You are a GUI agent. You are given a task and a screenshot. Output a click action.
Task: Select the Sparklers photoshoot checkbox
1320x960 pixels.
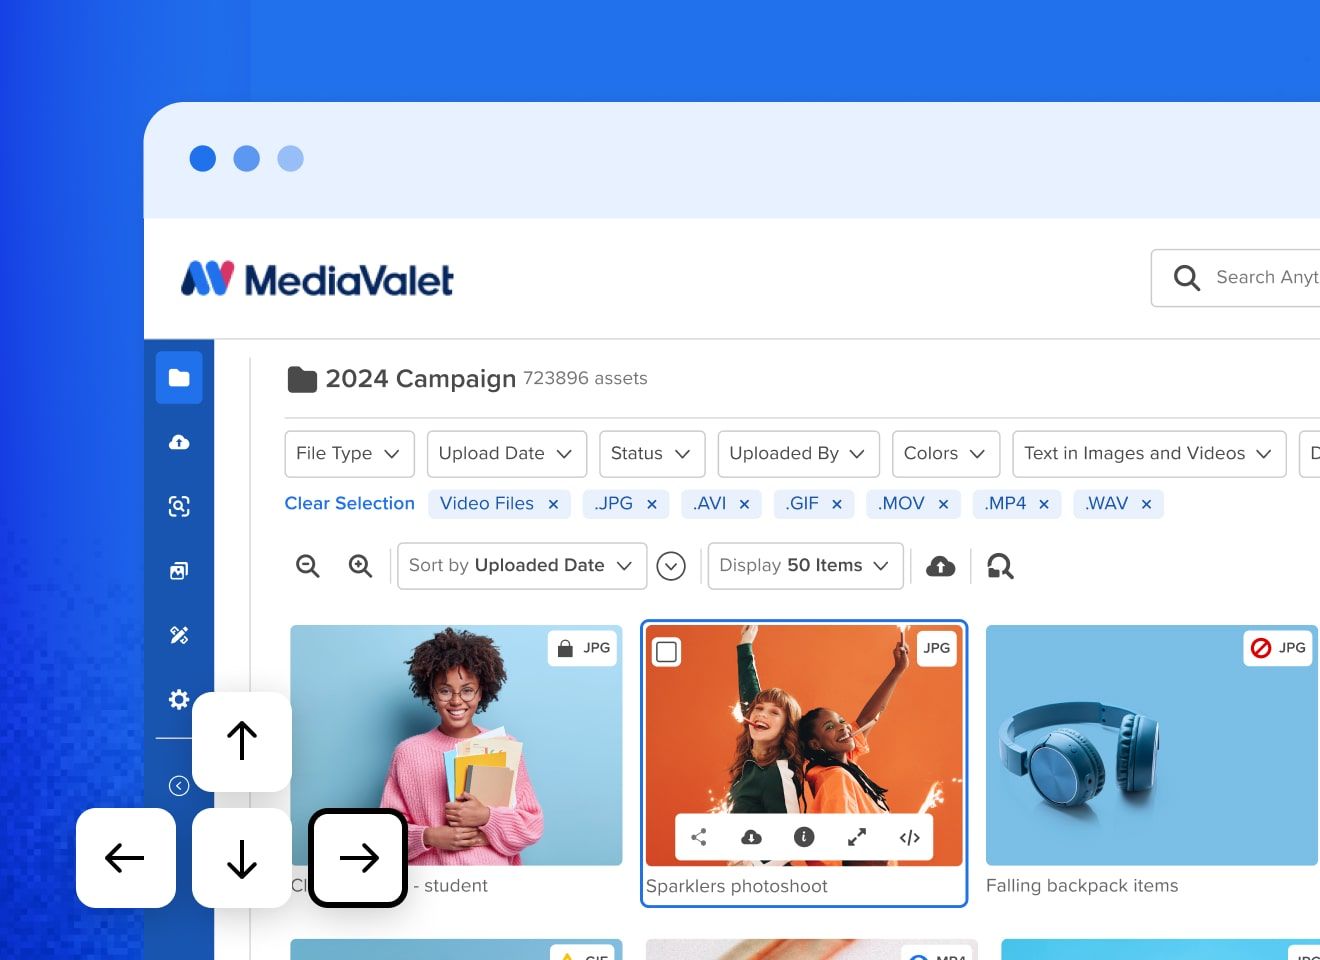pos(667,652)
